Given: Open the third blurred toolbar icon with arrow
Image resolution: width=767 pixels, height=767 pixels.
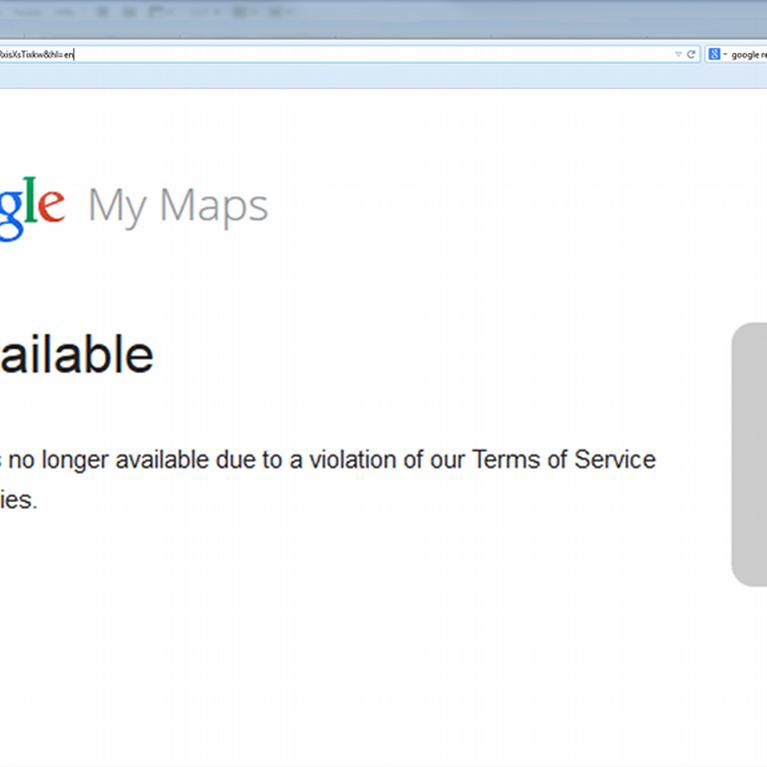Looking at the screenshot, I should 160,12.
